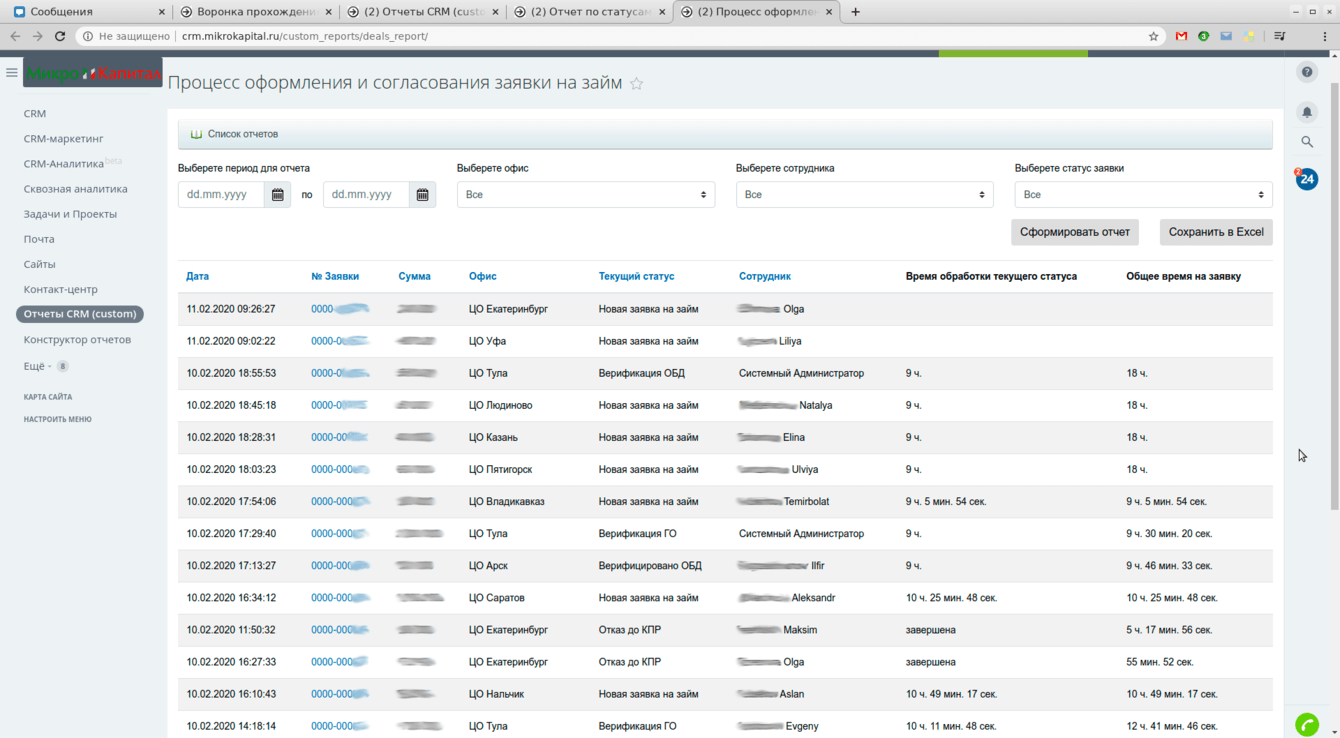This screenshot has width=1340, height=738.
Task: Reload the page in the browser
Action: coord(60,36)
